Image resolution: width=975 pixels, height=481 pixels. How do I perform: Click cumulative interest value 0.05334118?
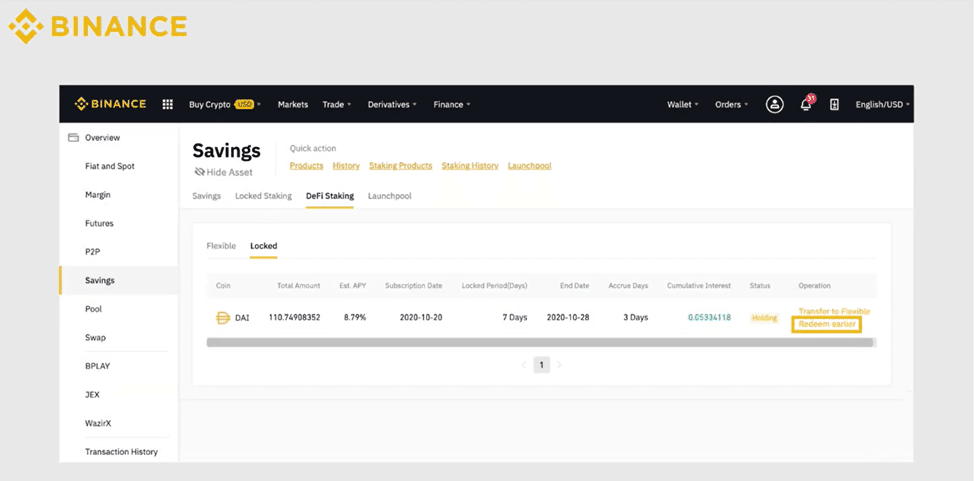[x=709, y=318]
